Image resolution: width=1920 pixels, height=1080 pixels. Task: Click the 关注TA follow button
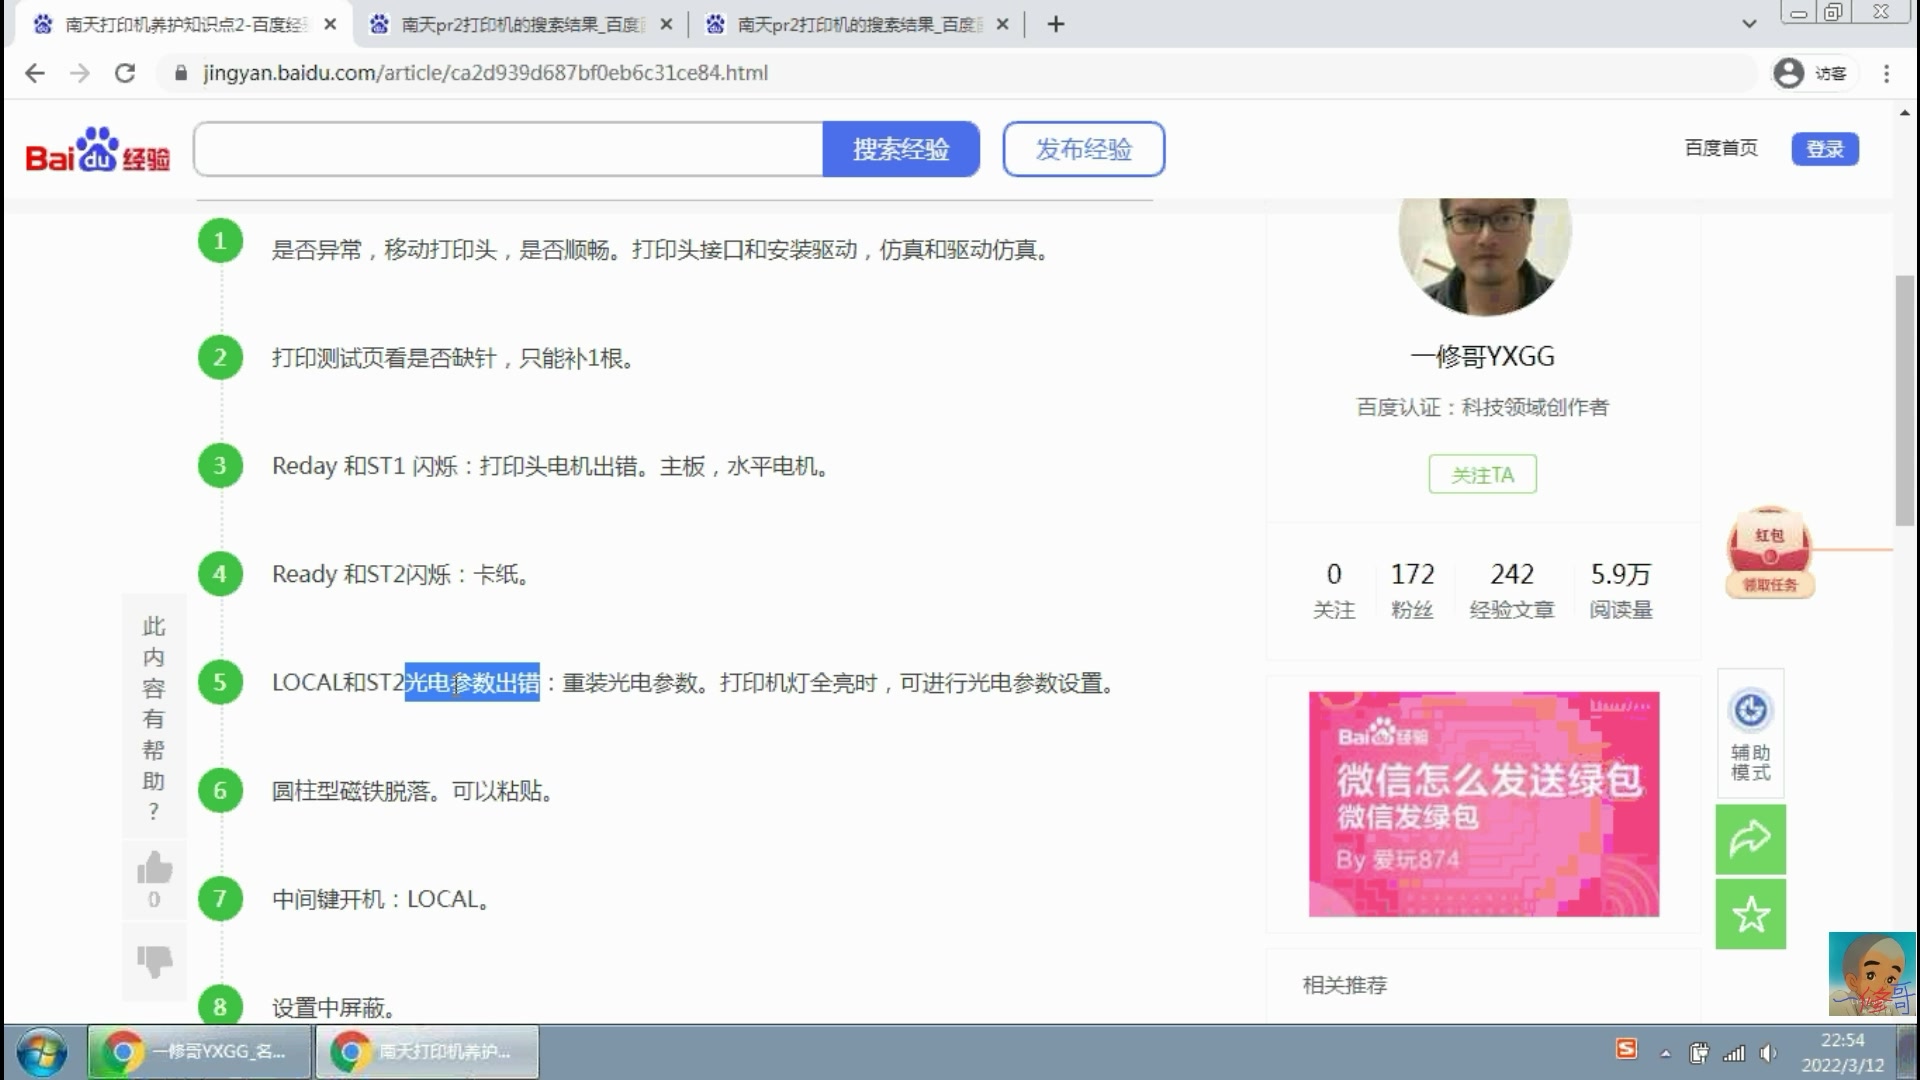(x=1482, y=474)
